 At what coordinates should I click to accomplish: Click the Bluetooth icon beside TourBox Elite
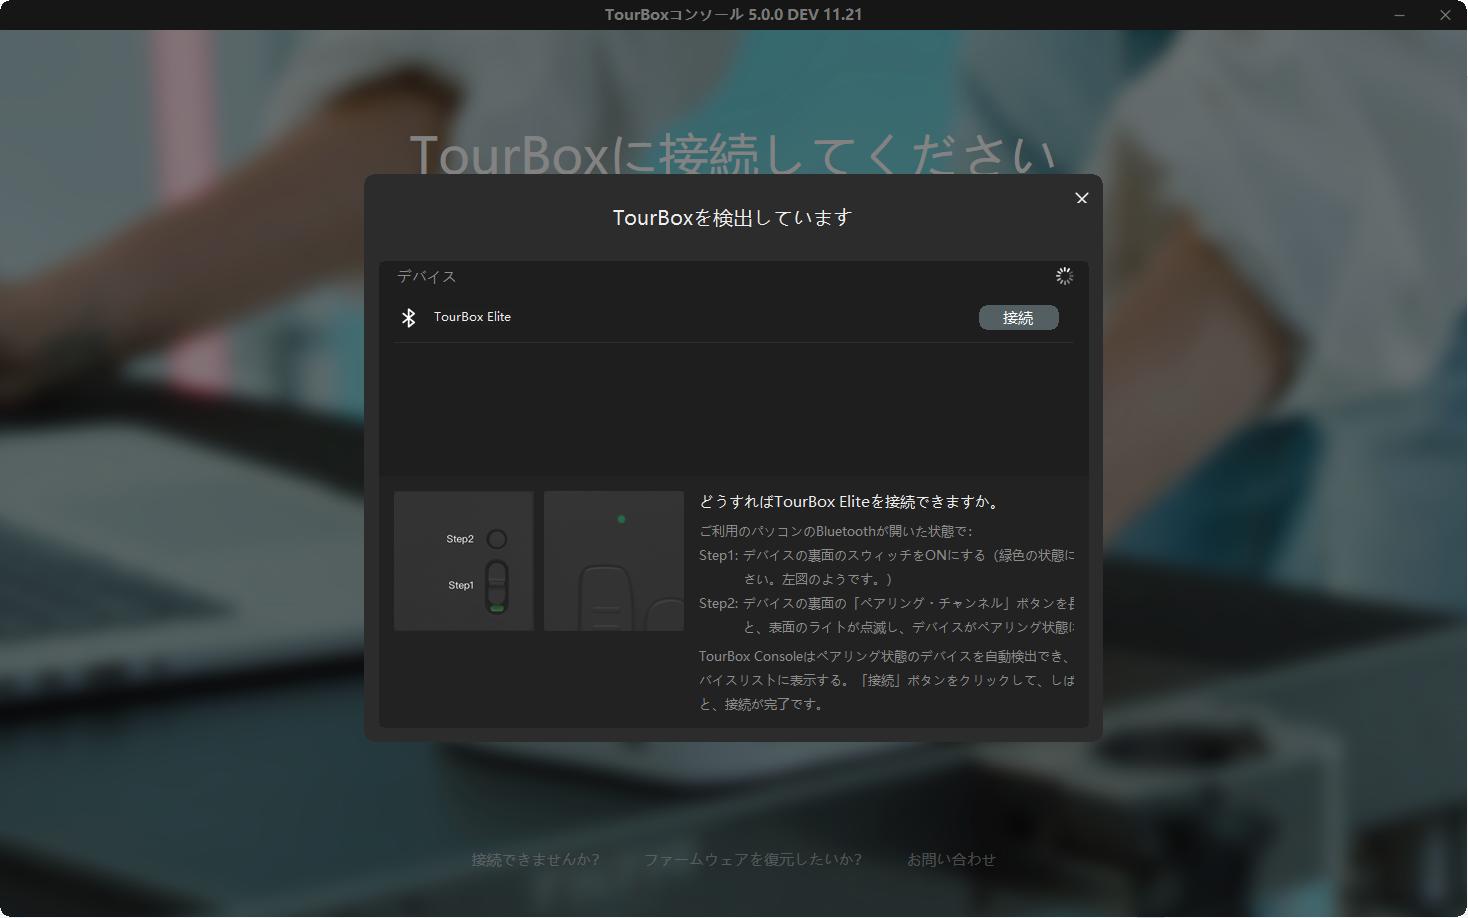(x=408, y=317)
